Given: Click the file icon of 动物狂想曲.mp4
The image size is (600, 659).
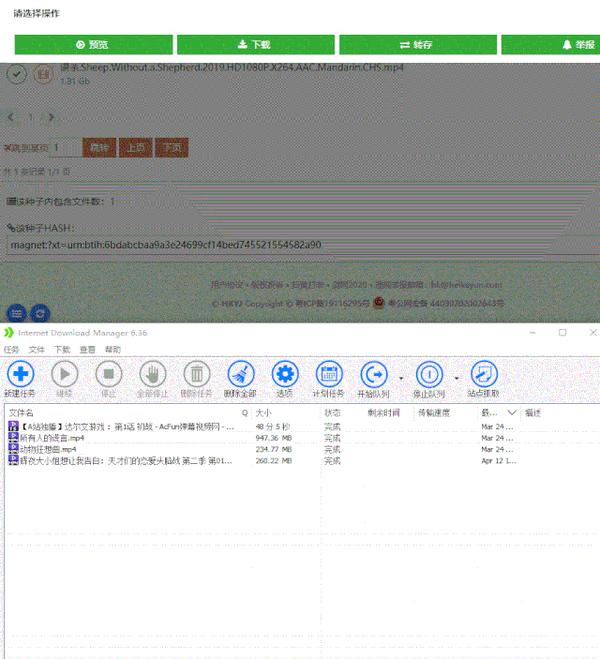Looking at the screenshot, I should [x=13, y=449].
